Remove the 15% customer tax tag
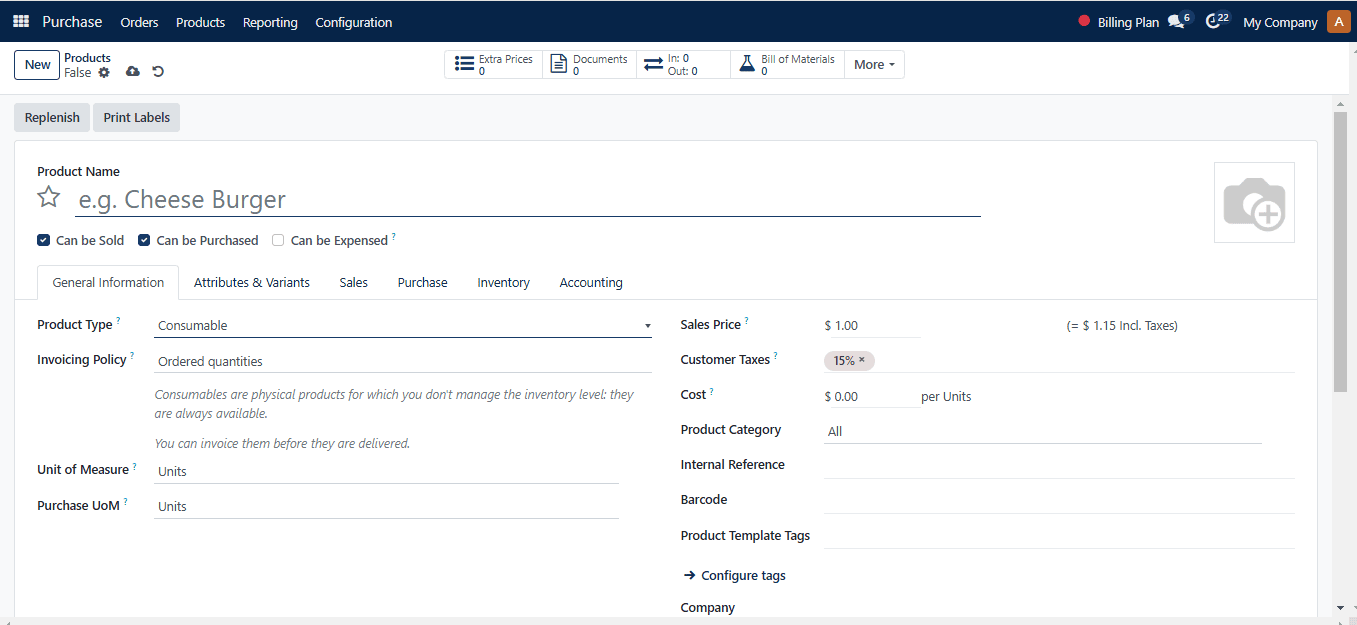1357x625 pixels. click(x=861, y=360)
